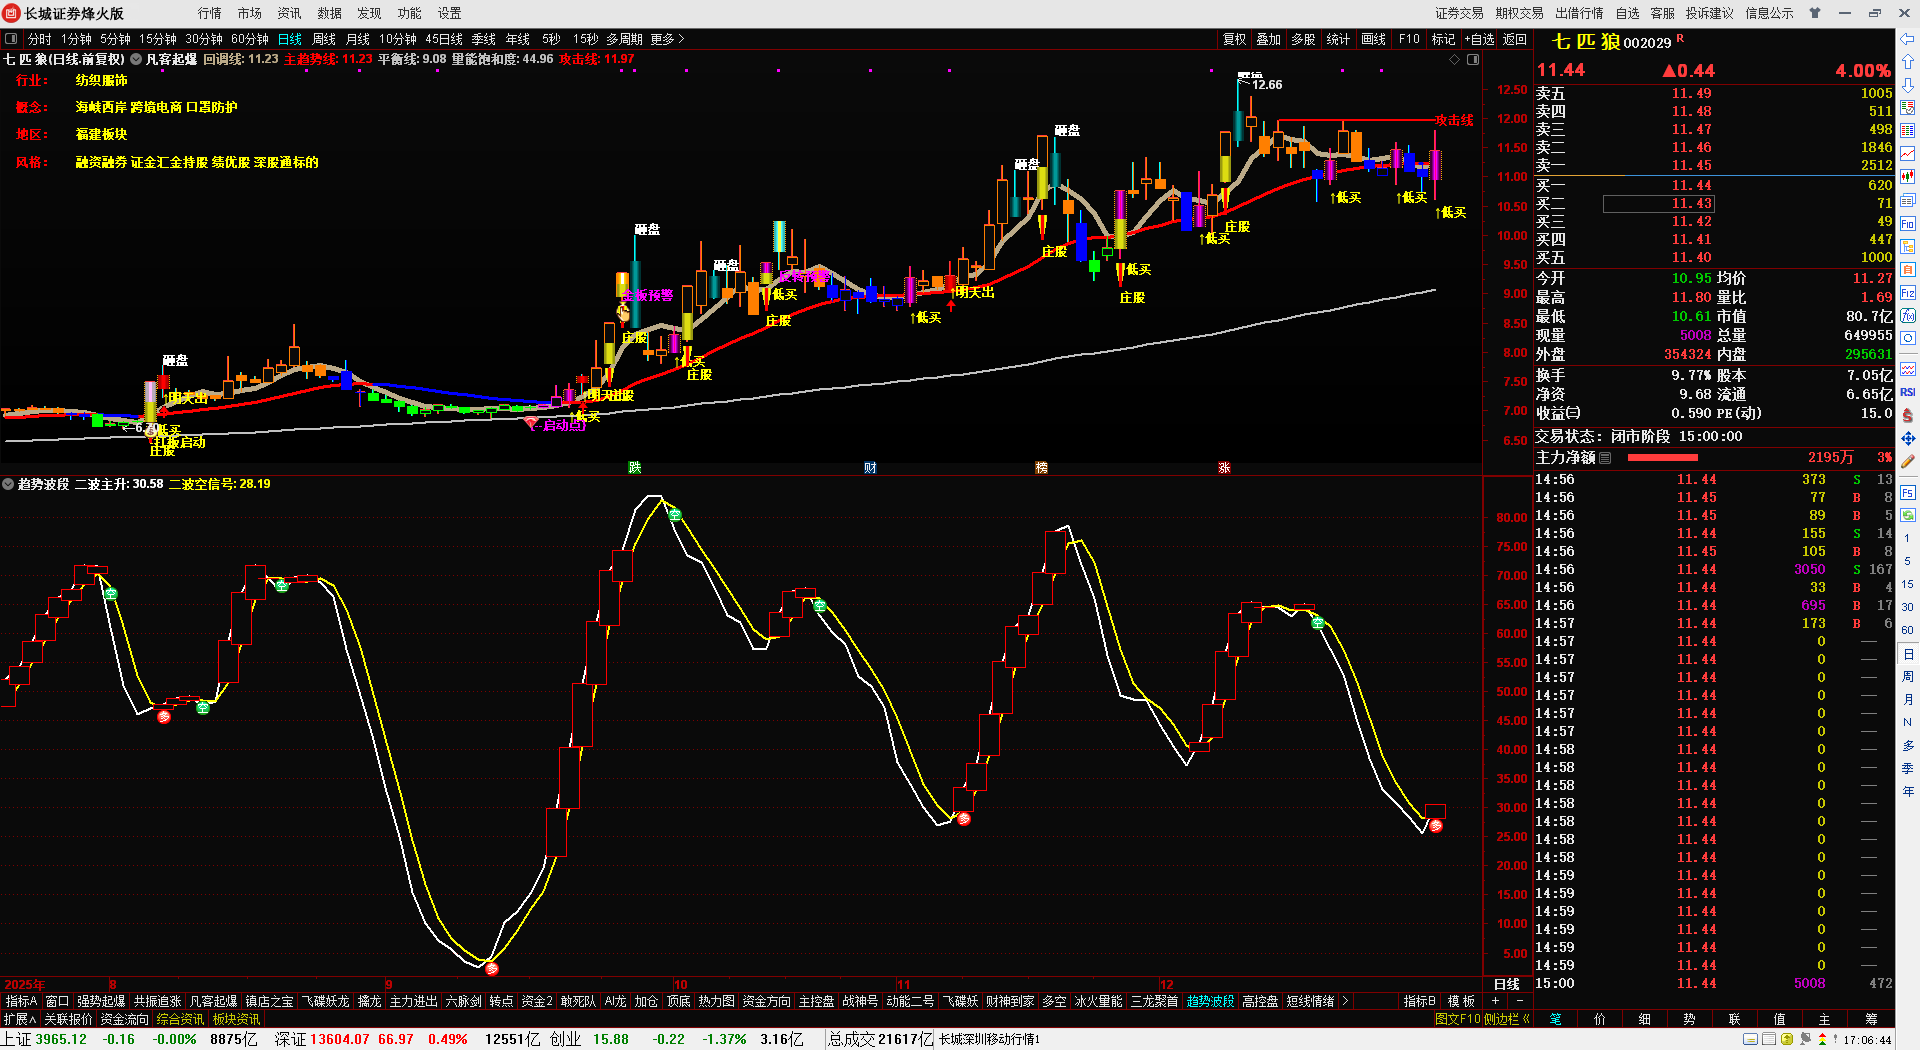Image resolution: width=1920 pixels, height=1050 pixels.
Task: Click the 财 marker icon below main chart
Action: [870, 468]
